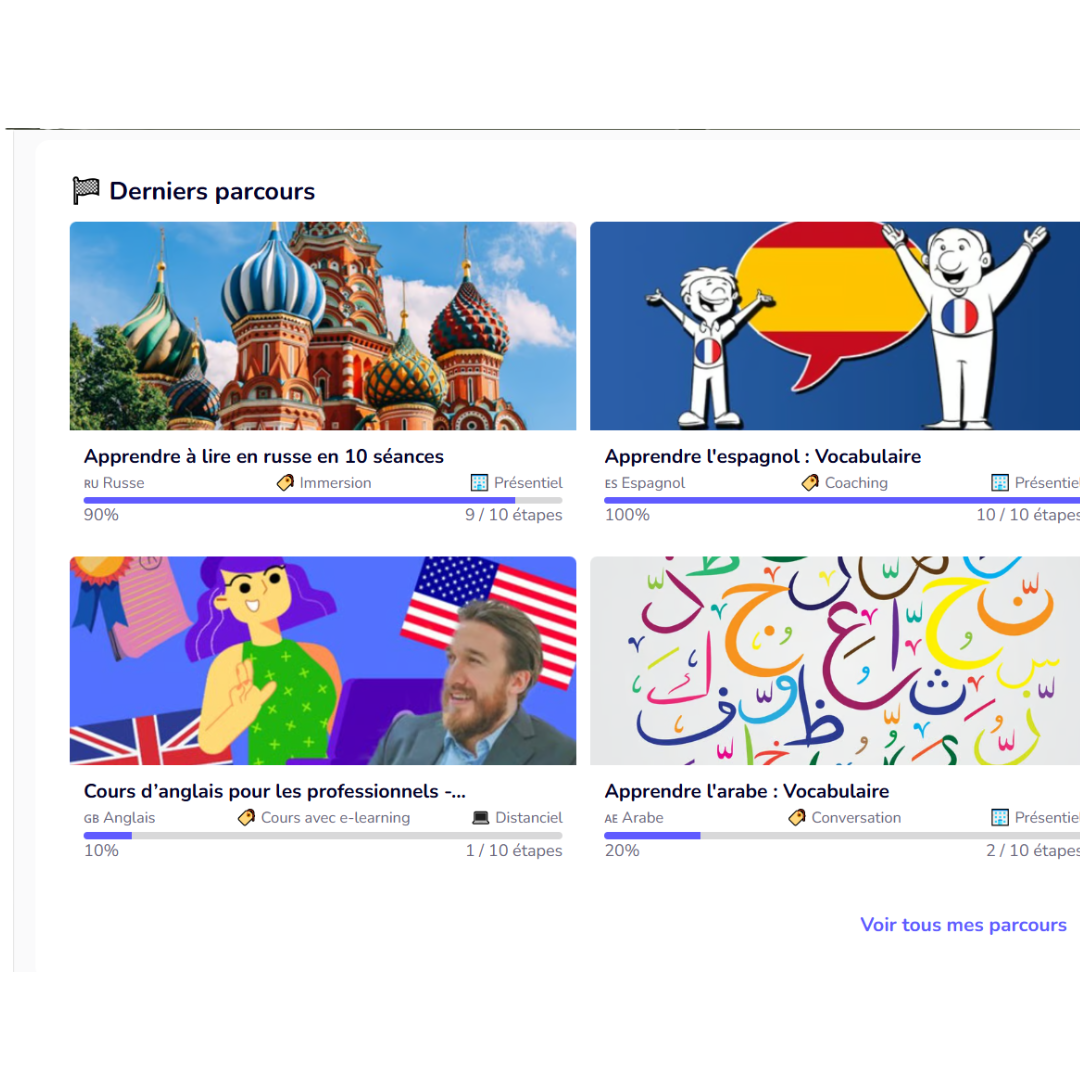The width and height of the screenshot is (1080, 1080).
Task: Click 'Voir tous mes parcours' link
Action: point(963,924)
